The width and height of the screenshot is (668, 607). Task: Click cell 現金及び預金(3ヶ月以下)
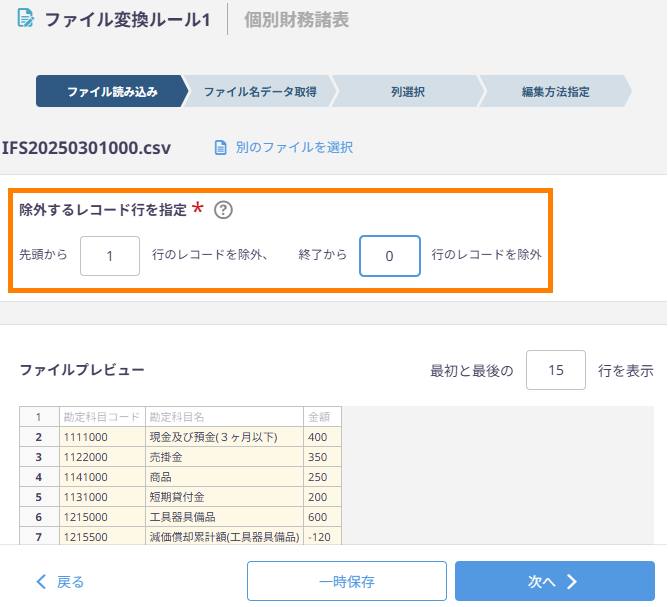[224, 437]
